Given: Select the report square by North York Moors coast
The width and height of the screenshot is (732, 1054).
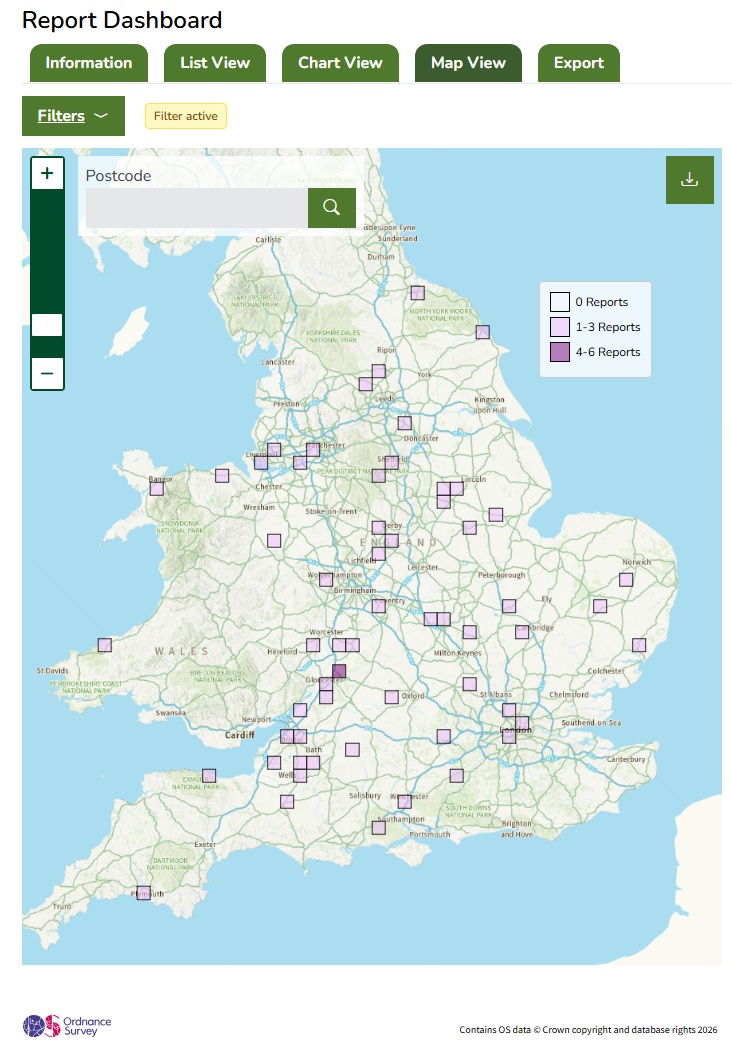Looking at the screenshot, I should pos(483,332).
